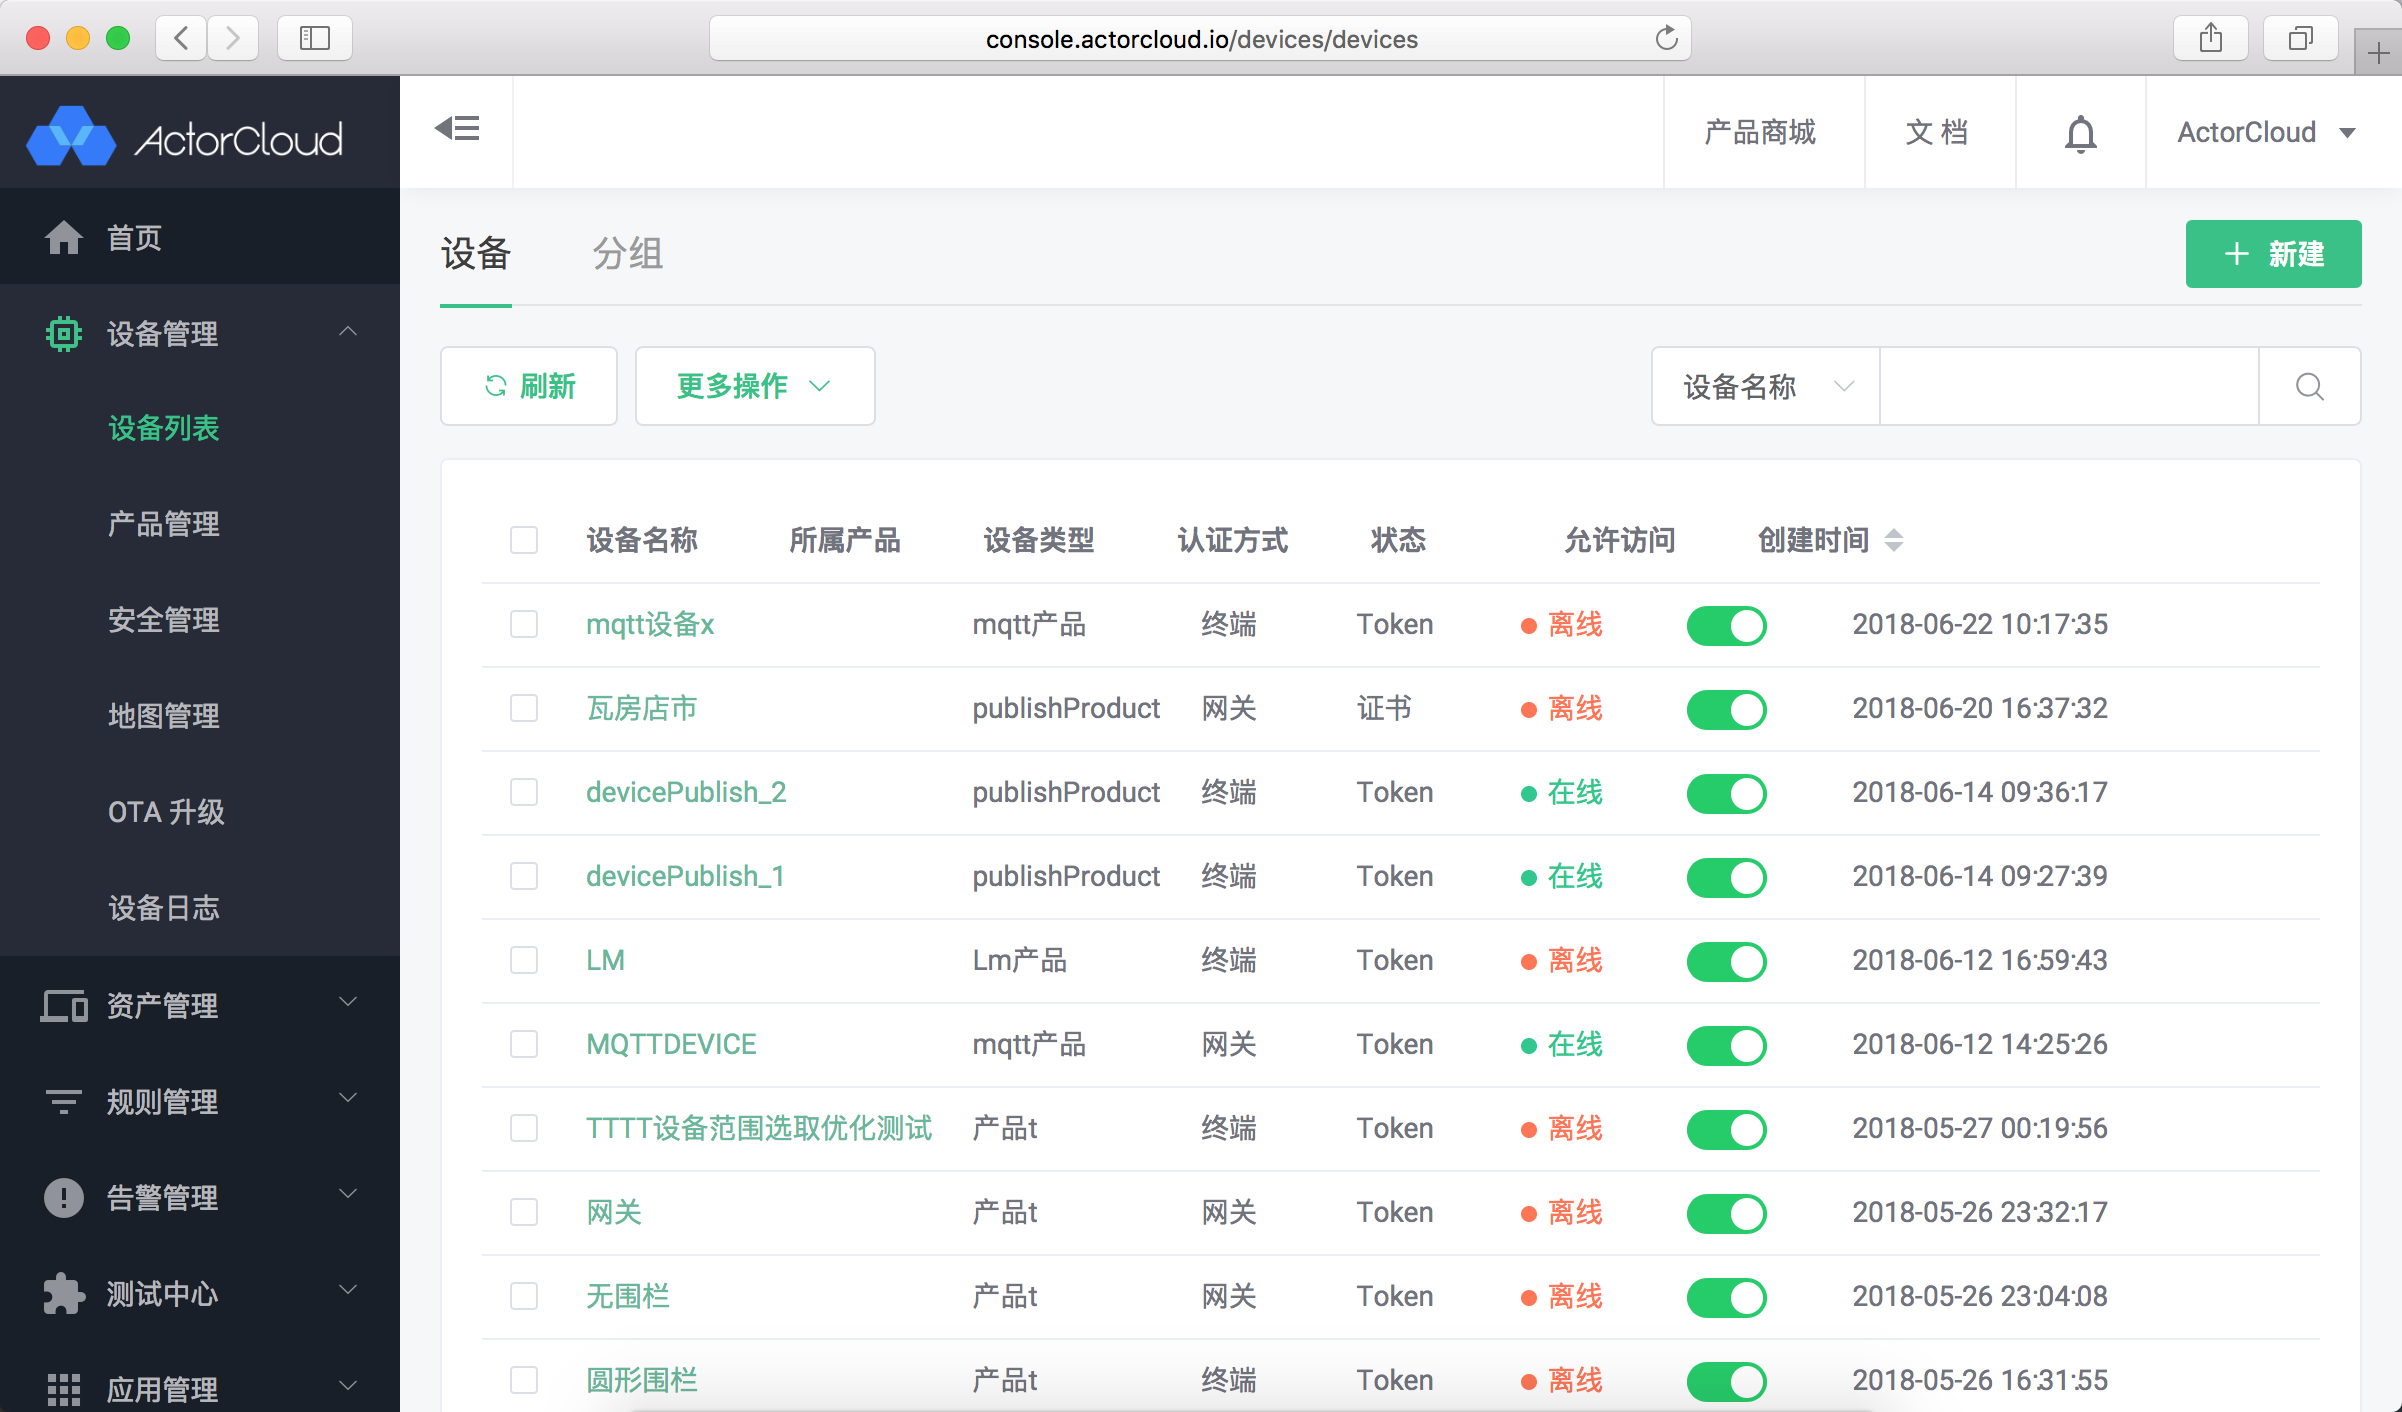Open 产品管理 in sidebar
Screen dimensions: 2402x1412
(164, 524)
